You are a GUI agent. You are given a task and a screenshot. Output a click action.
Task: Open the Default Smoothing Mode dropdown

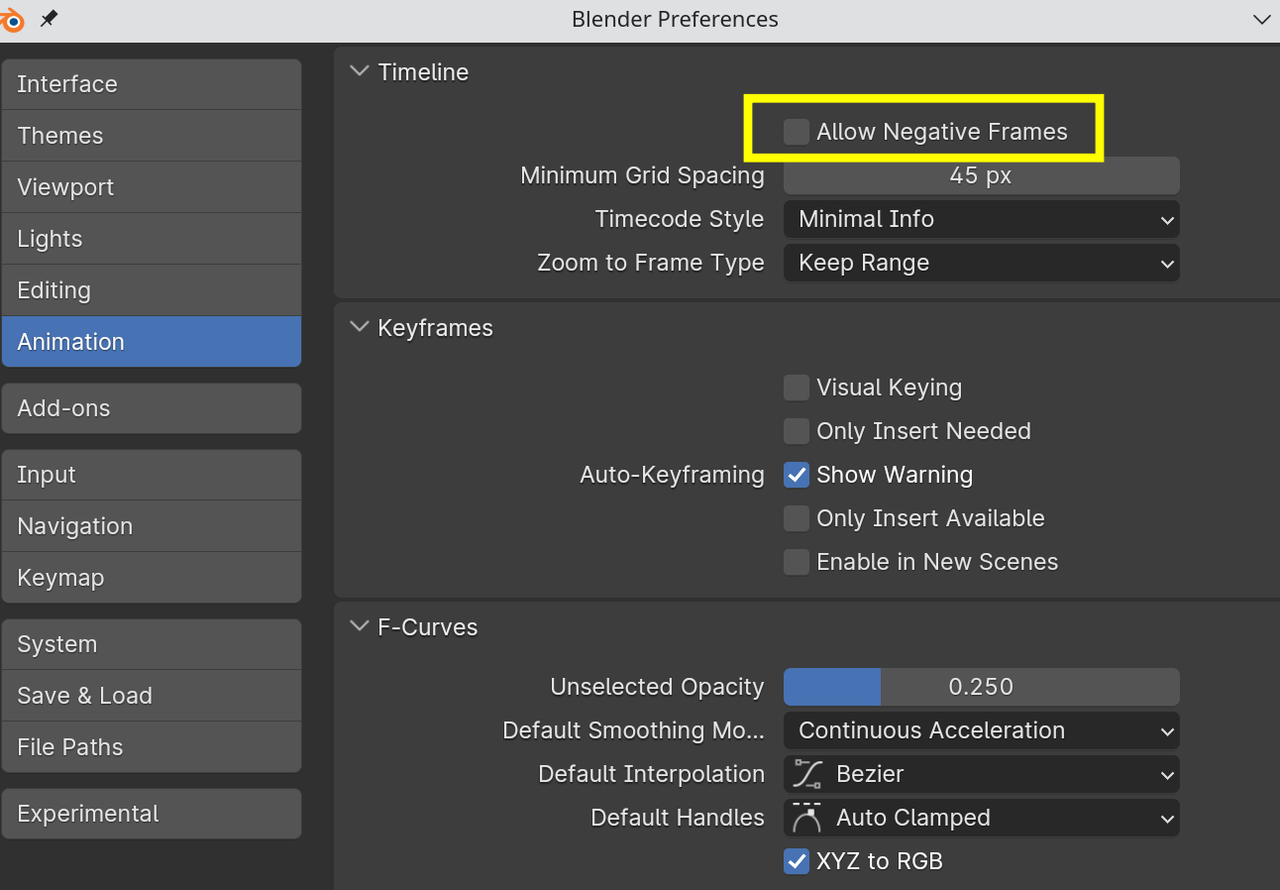981,730
